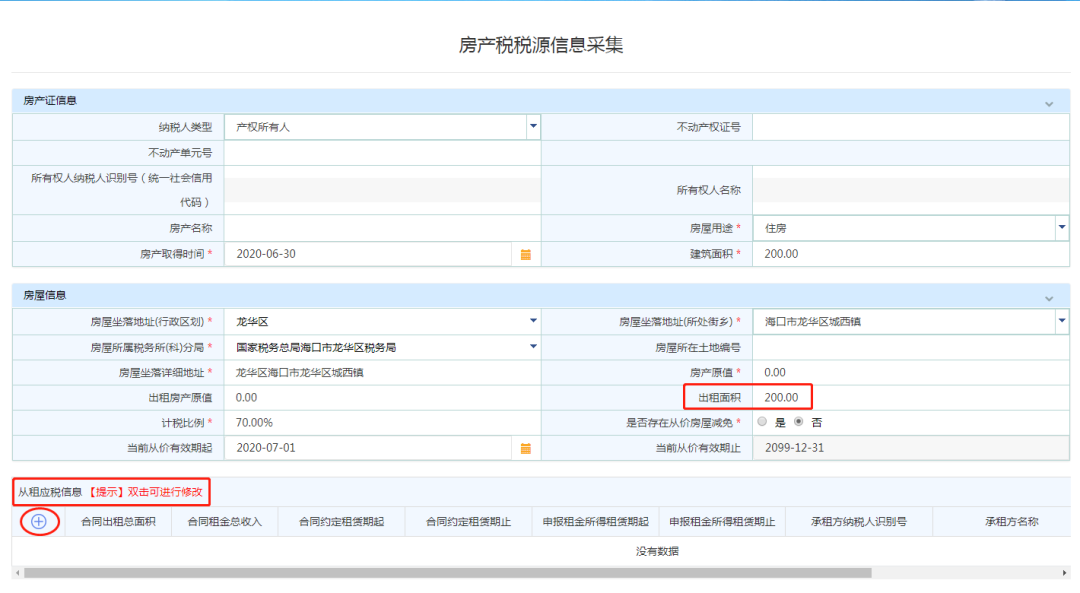
Task: Collapse the 房产证信息 section
Action: (1049, 104)
